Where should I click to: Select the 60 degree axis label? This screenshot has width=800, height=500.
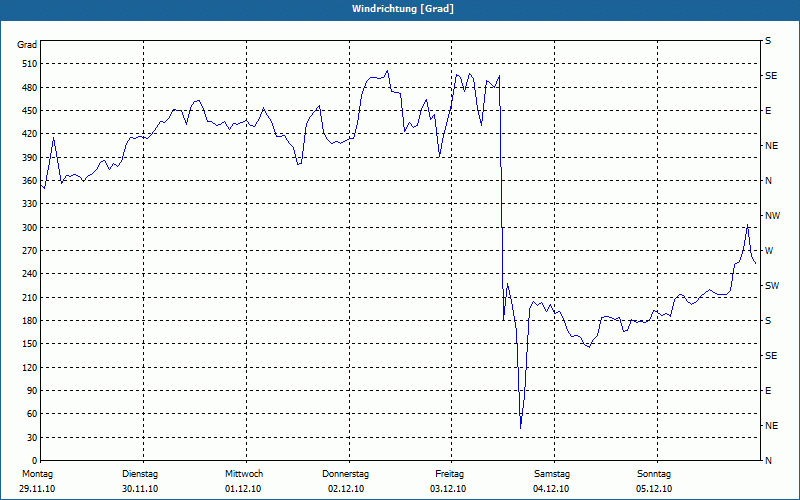pos(32,414)
